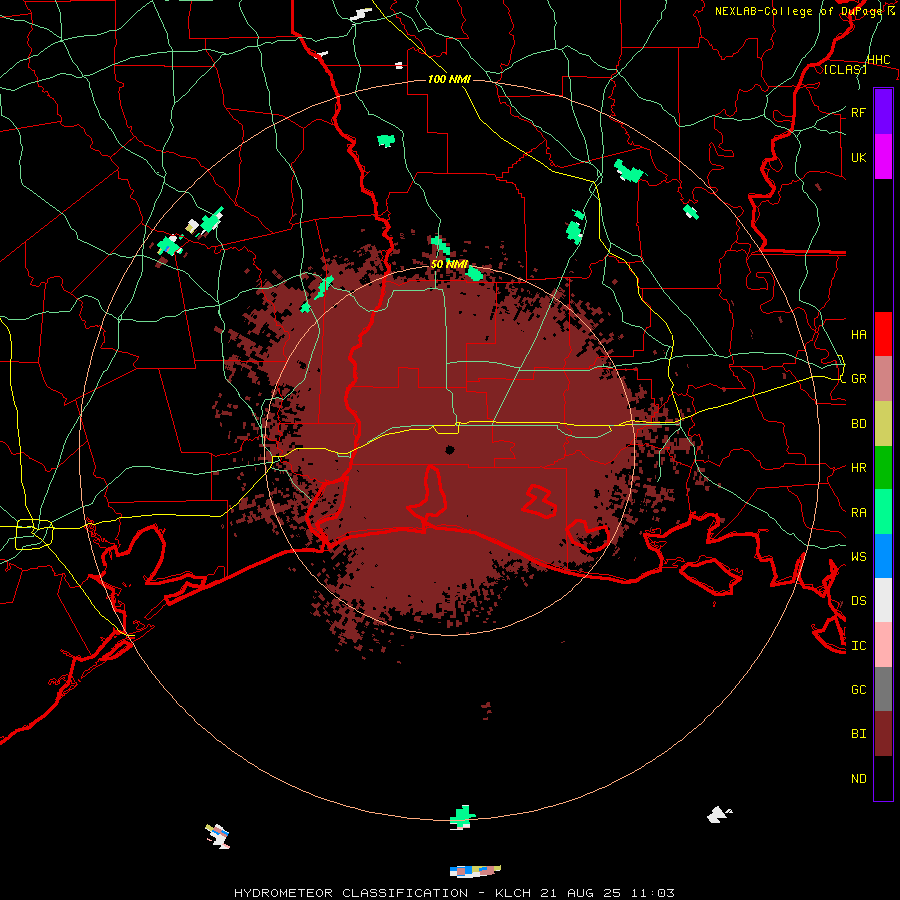Click the GC gray legend swatch
This screenshot has width=900, height=900.
tap(883, 689)
